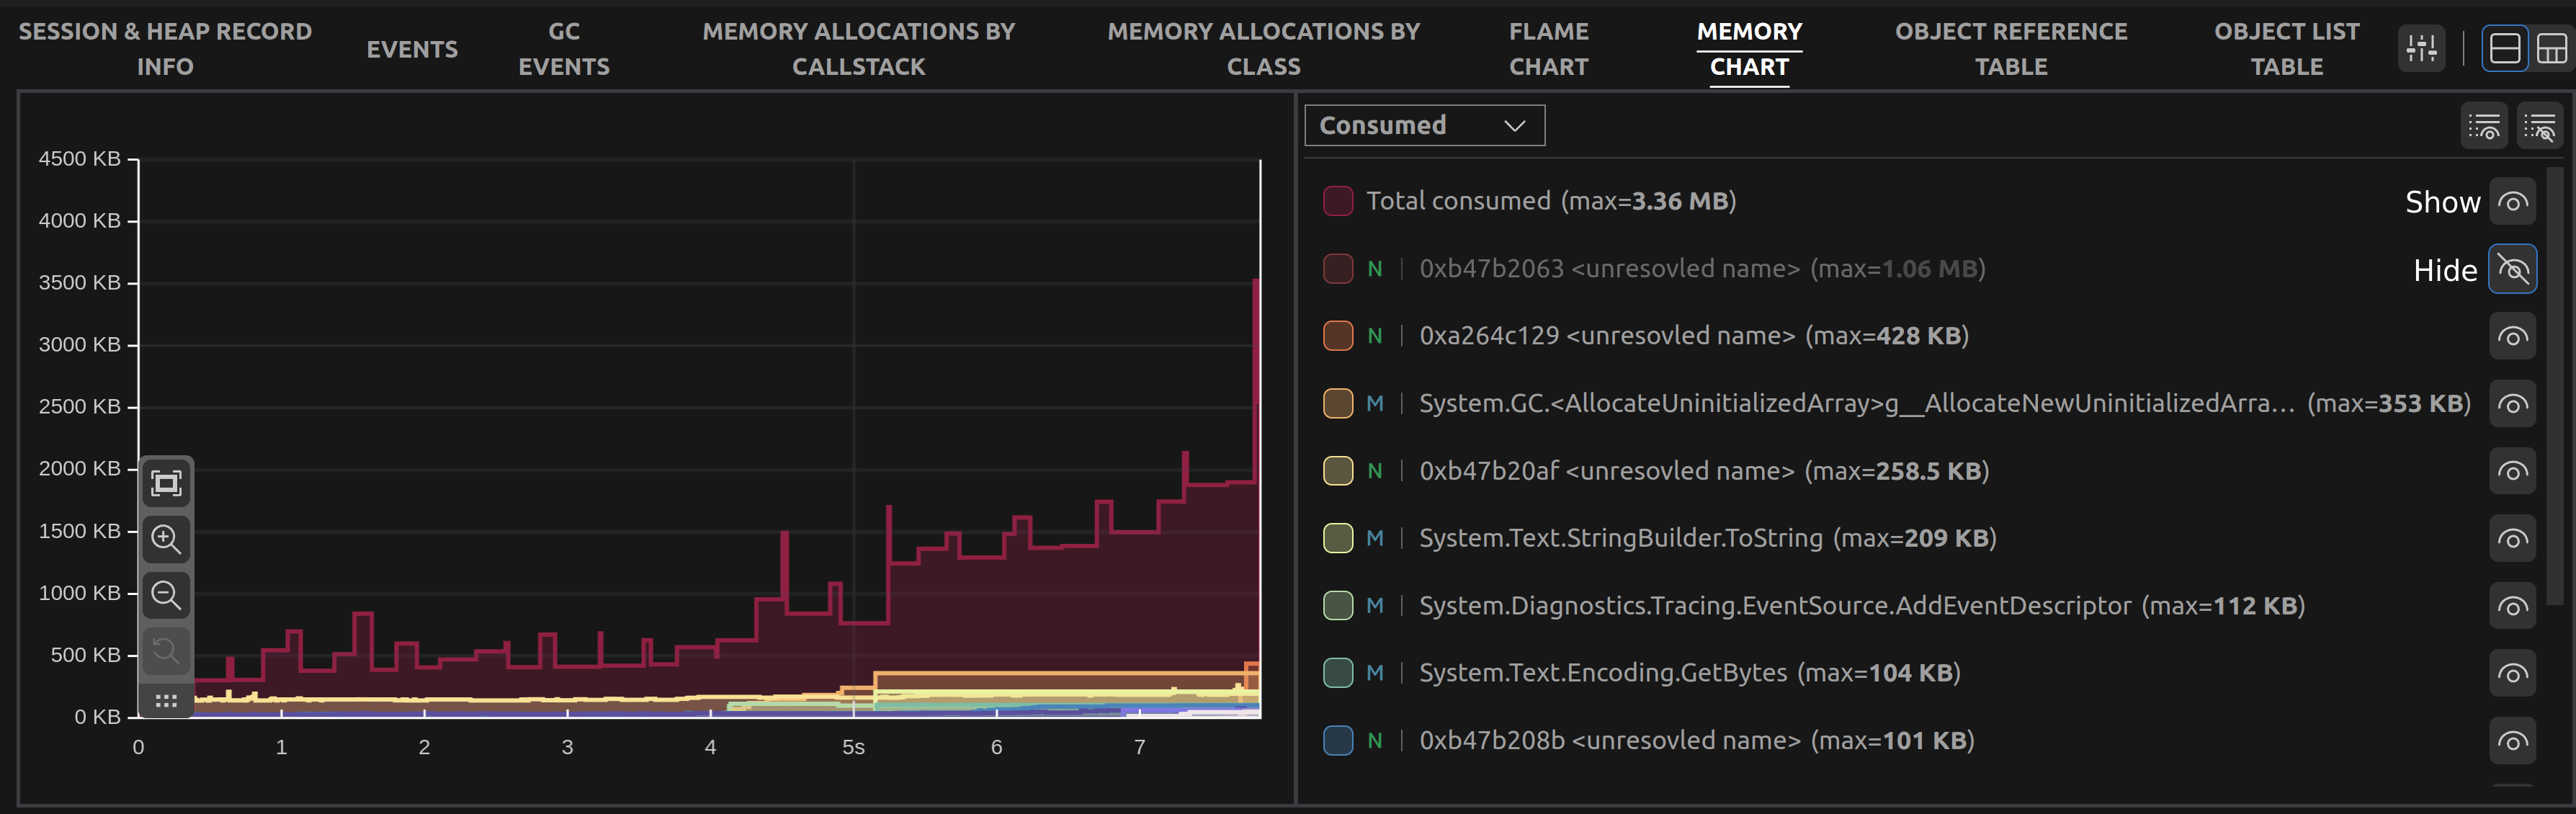
Task: Open the chart tools grip handle
Action: [x=166, y=701]
